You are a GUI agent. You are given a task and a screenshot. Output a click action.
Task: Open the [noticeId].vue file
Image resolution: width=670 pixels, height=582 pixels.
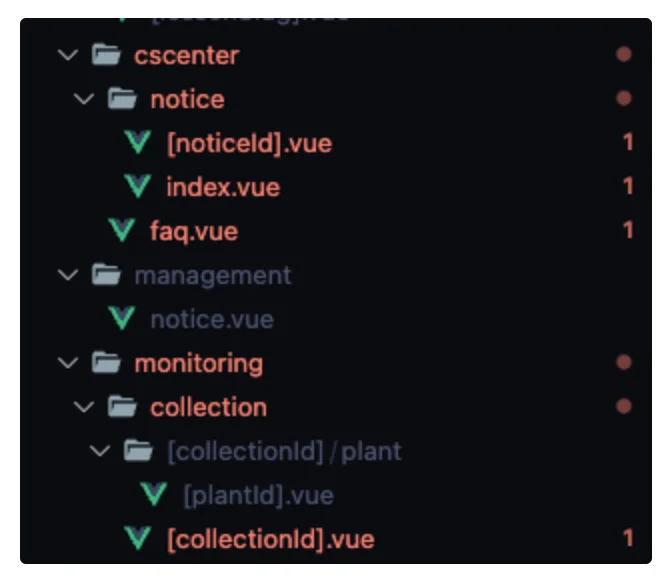249,143
